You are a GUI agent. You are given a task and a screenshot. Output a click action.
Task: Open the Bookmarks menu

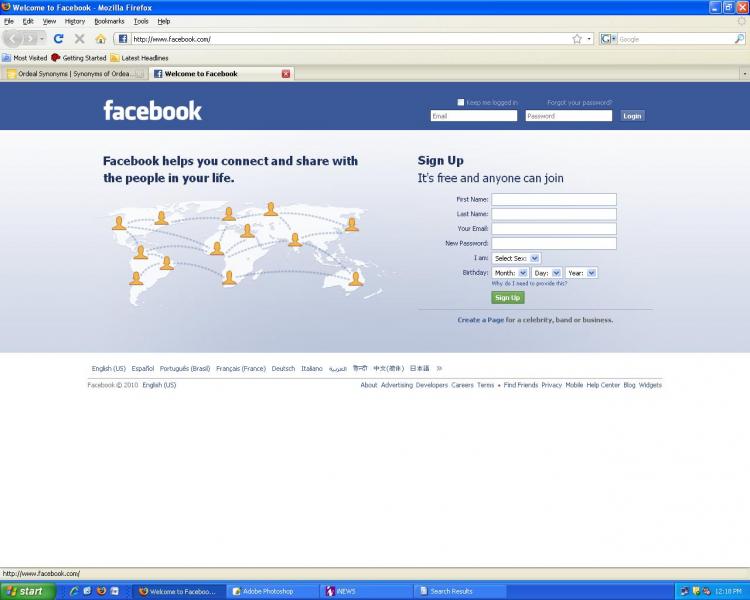pyautogui.click(x=109, y=22)
